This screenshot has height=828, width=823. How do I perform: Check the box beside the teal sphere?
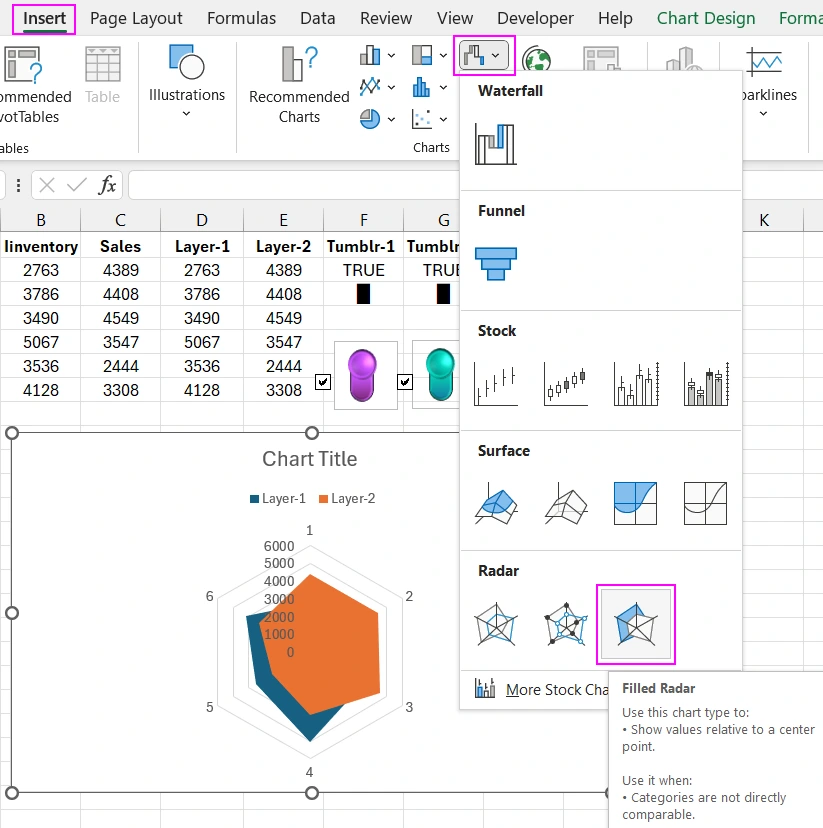click(404, 382)
